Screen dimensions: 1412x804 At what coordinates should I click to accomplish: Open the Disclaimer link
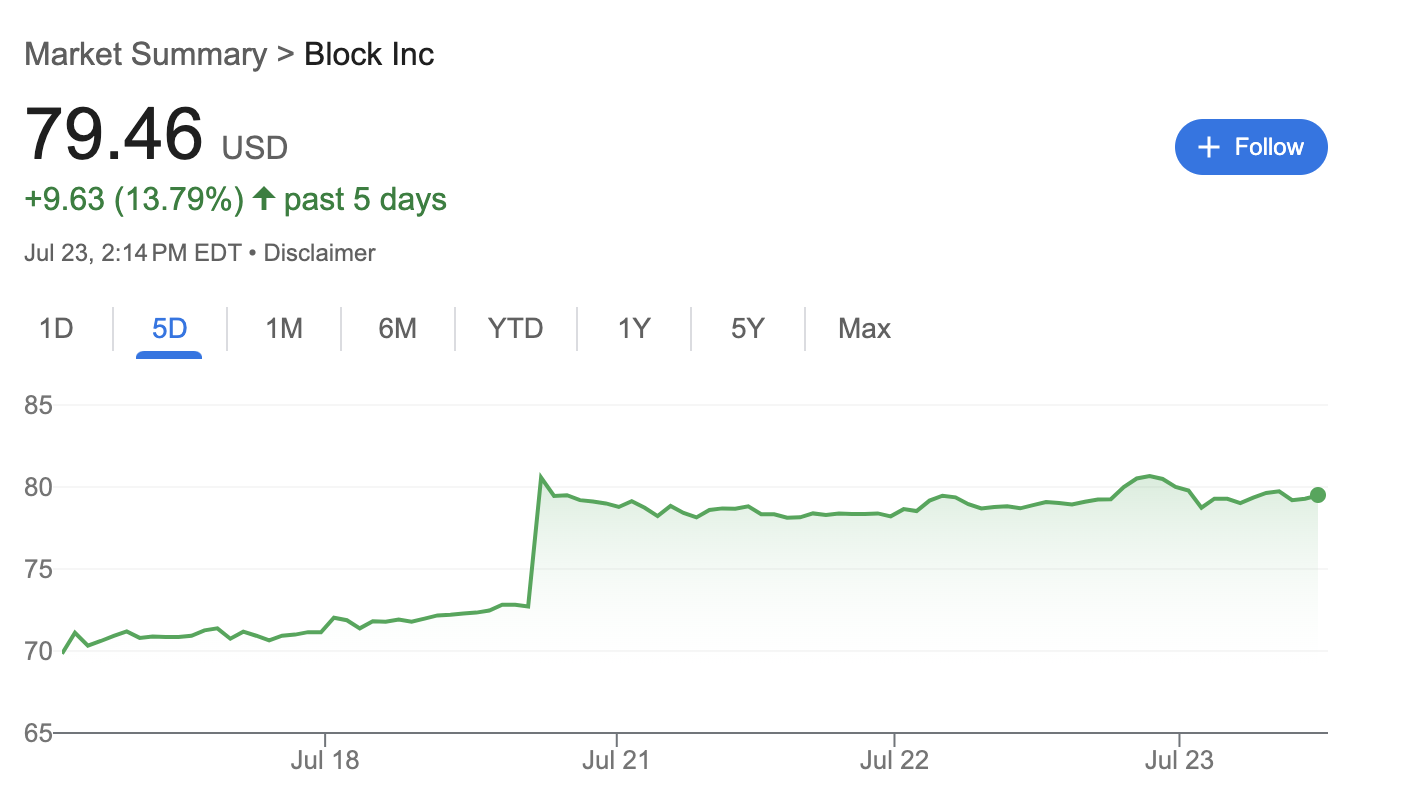[x=318, y=252]
